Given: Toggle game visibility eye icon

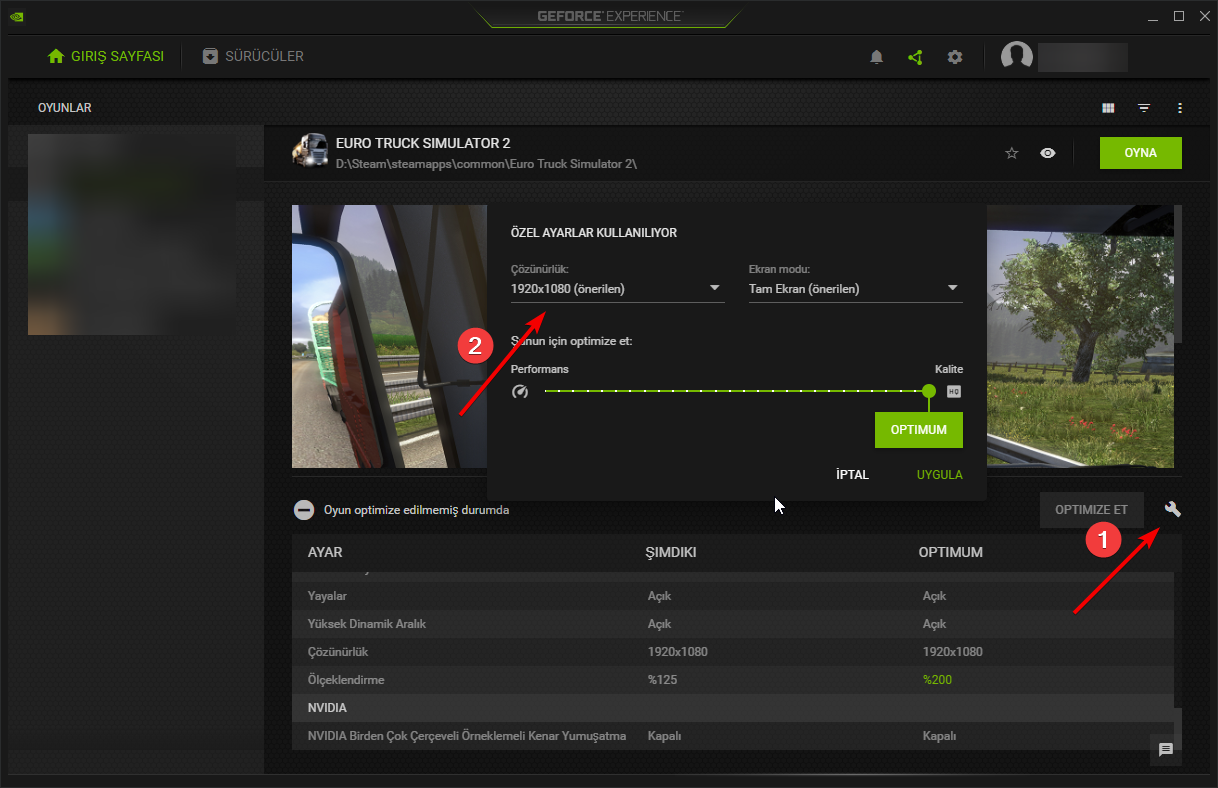Looking at the screenshot, I should point(1047,153).
